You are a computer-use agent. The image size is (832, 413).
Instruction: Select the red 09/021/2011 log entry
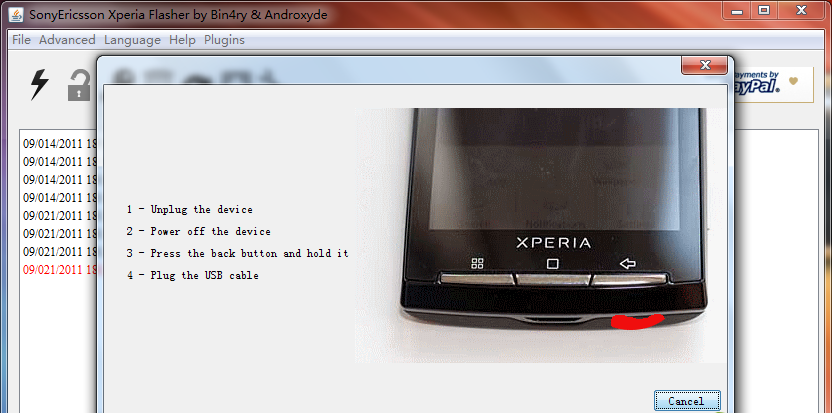60,270
